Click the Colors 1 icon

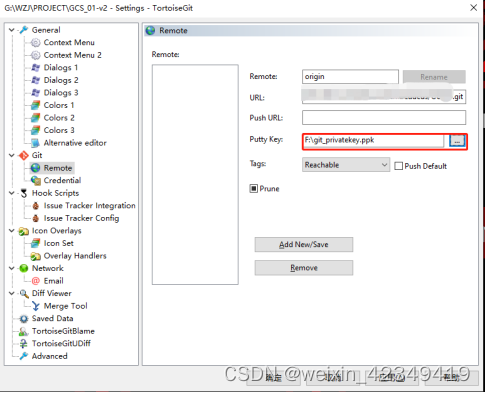[x=36, y=105]
